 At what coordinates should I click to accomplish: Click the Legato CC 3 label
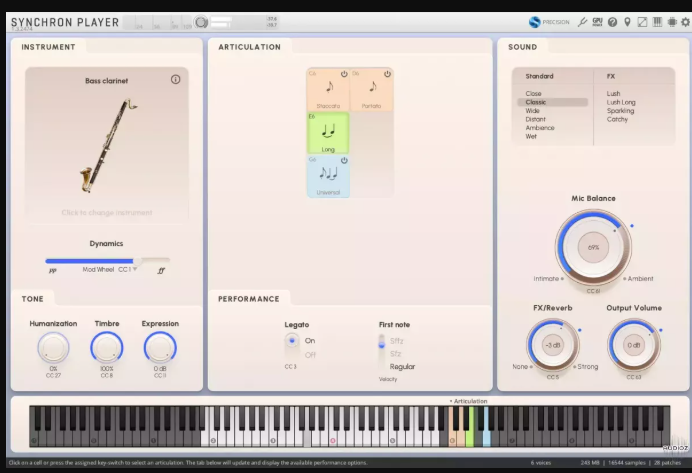(x=290, y=366)
